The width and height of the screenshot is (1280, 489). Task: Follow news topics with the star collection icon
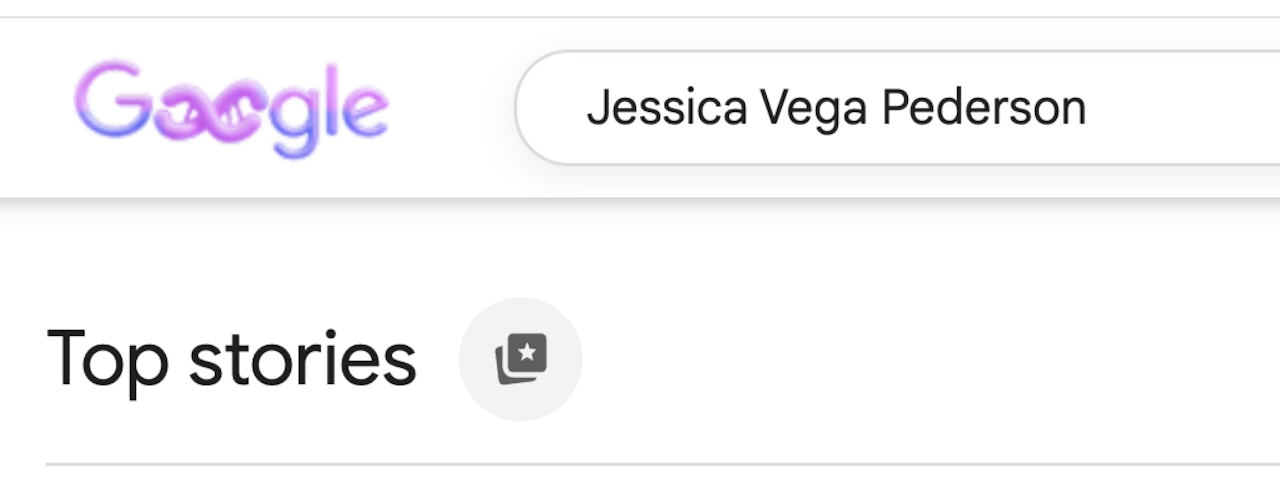coord(520,358)
